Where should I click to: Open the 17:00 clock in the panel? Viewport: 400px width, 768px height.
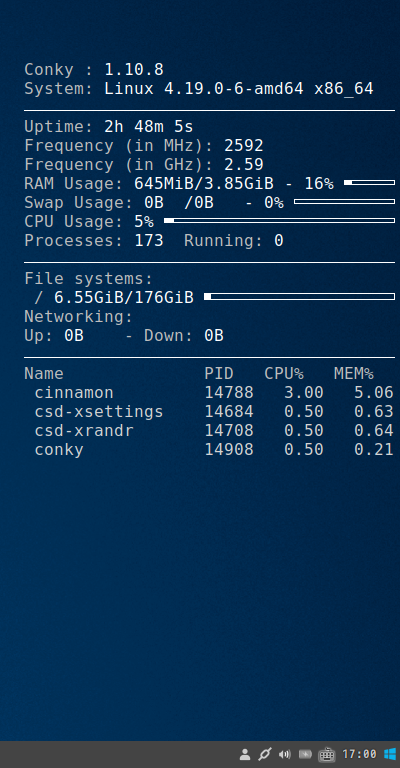(359, 754)
